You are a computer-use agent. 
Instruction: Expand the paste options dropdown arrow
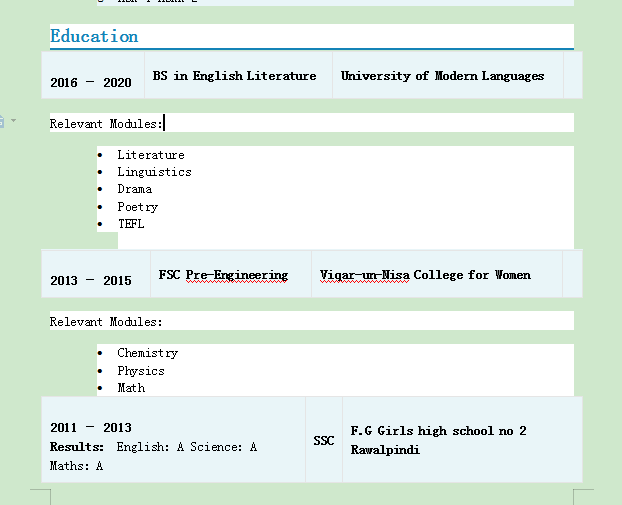(x=13, y=121)
